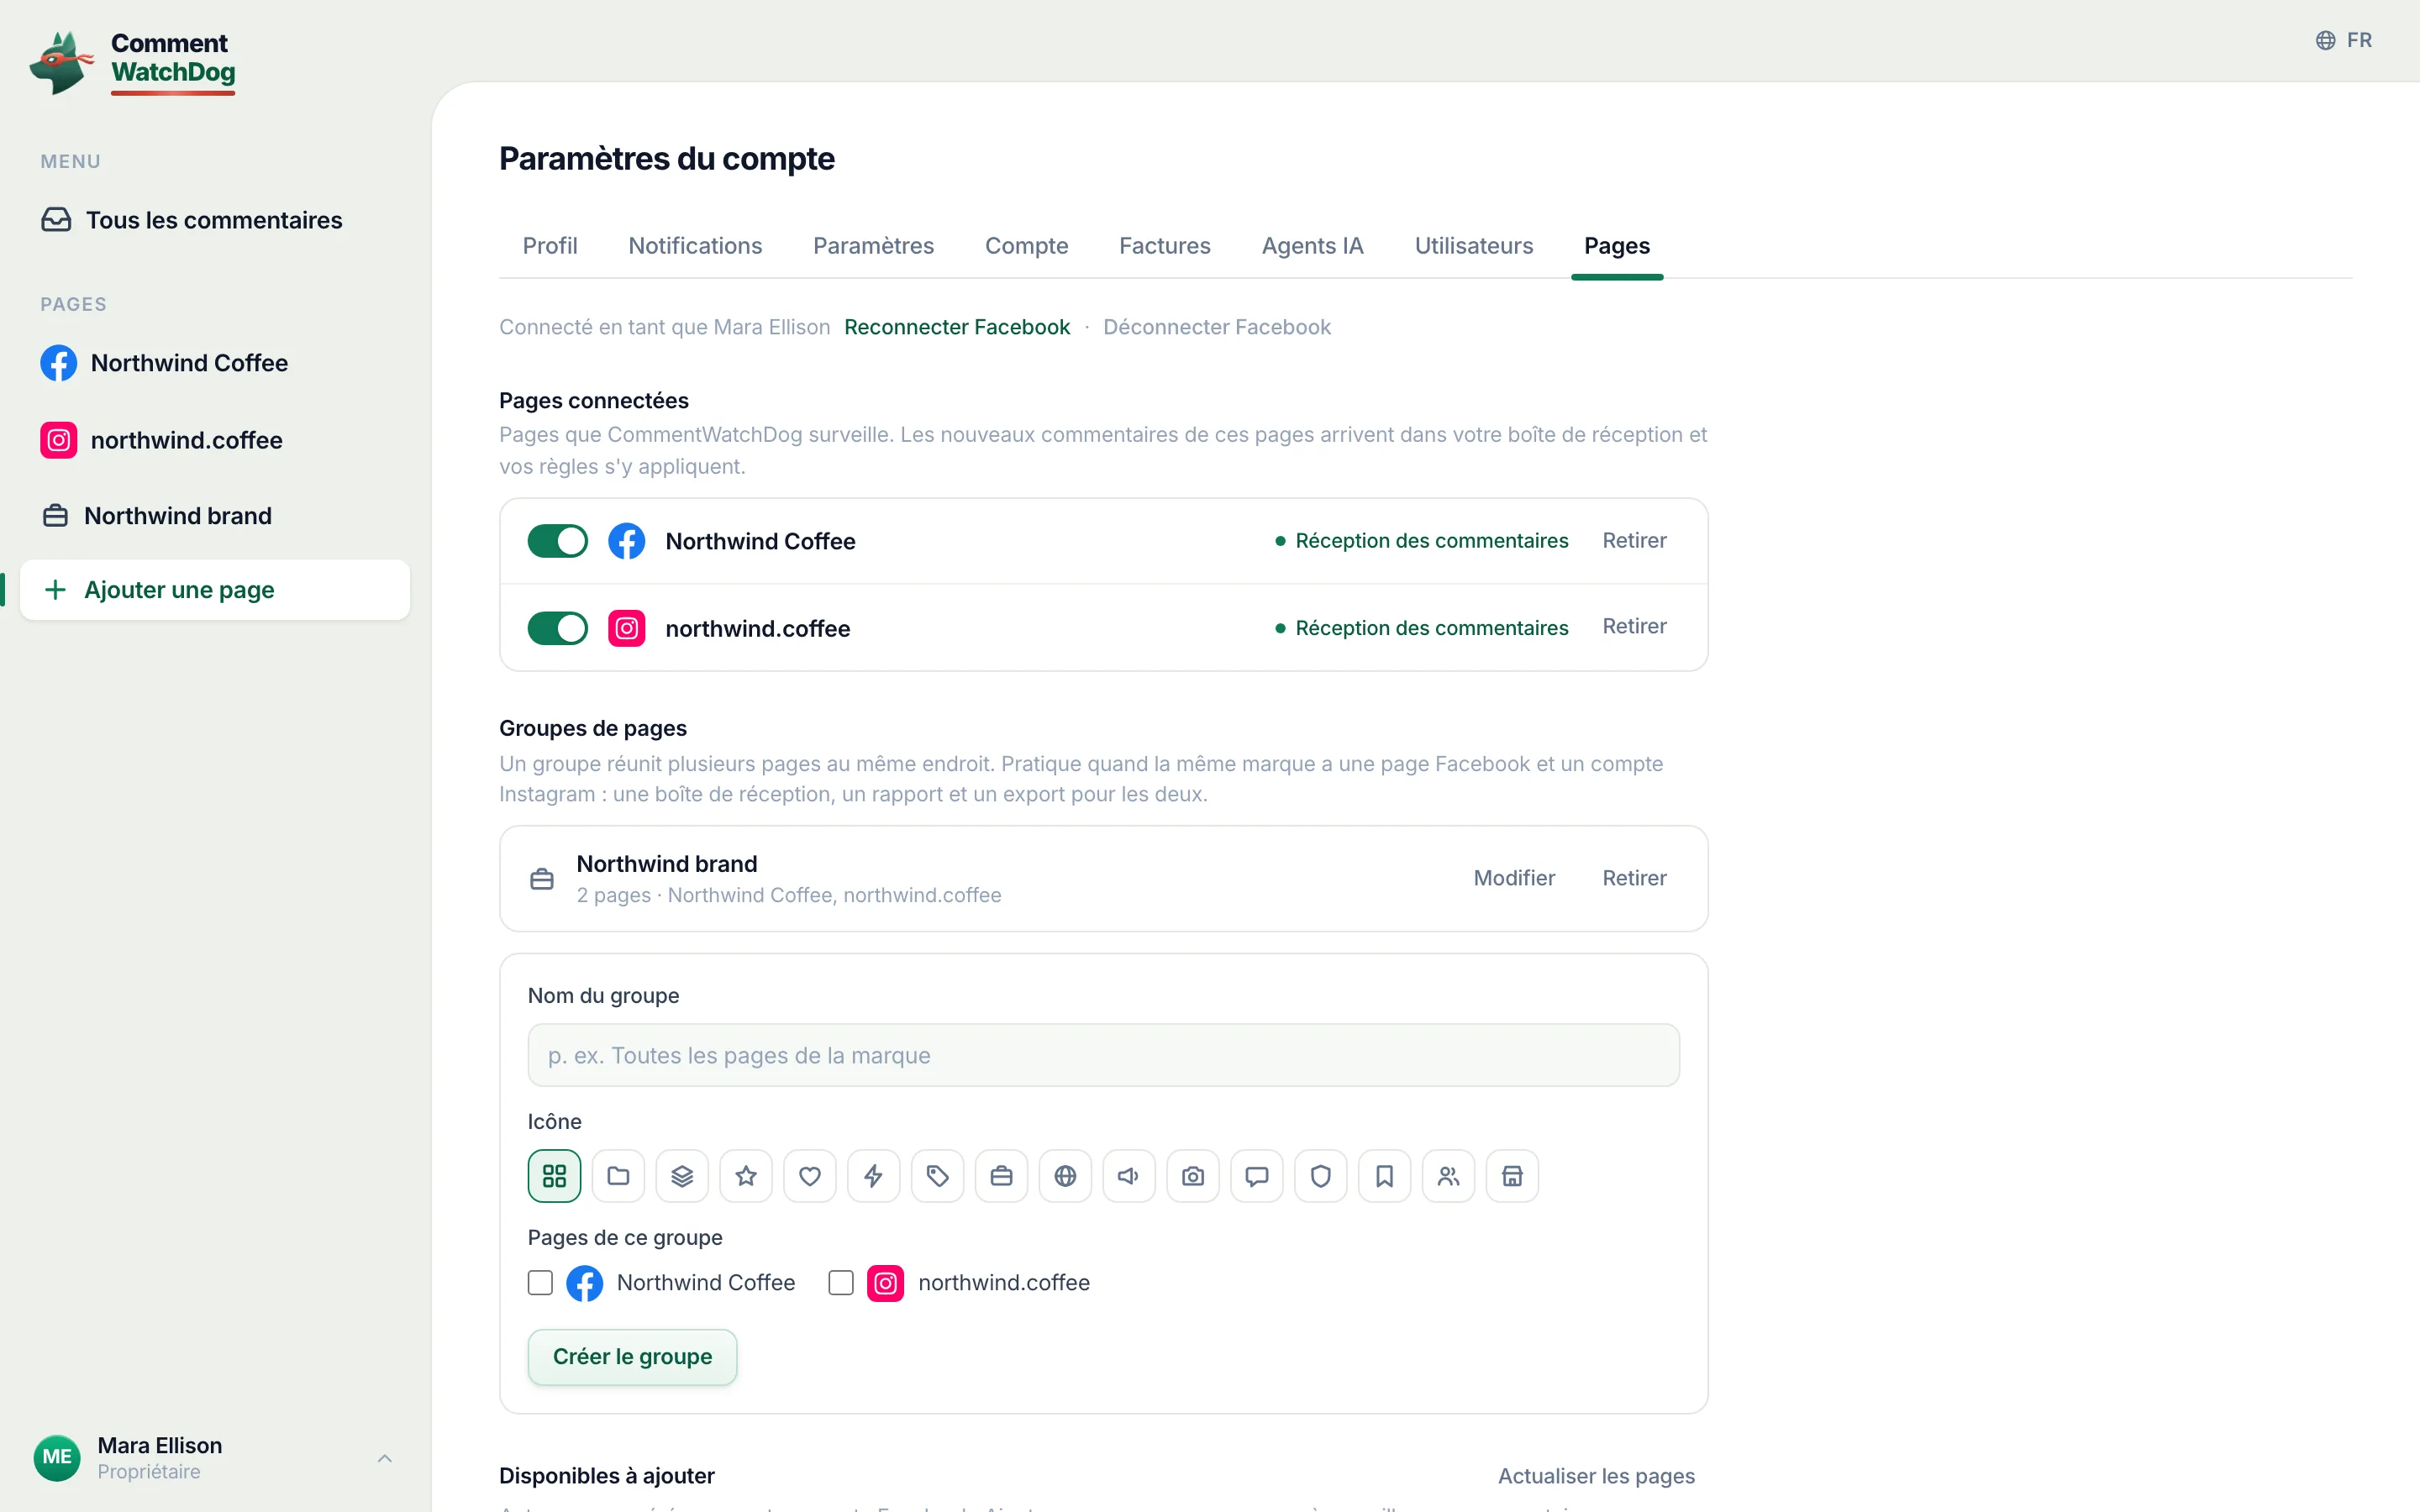Open the Factures tab

tap(1164, 246)
